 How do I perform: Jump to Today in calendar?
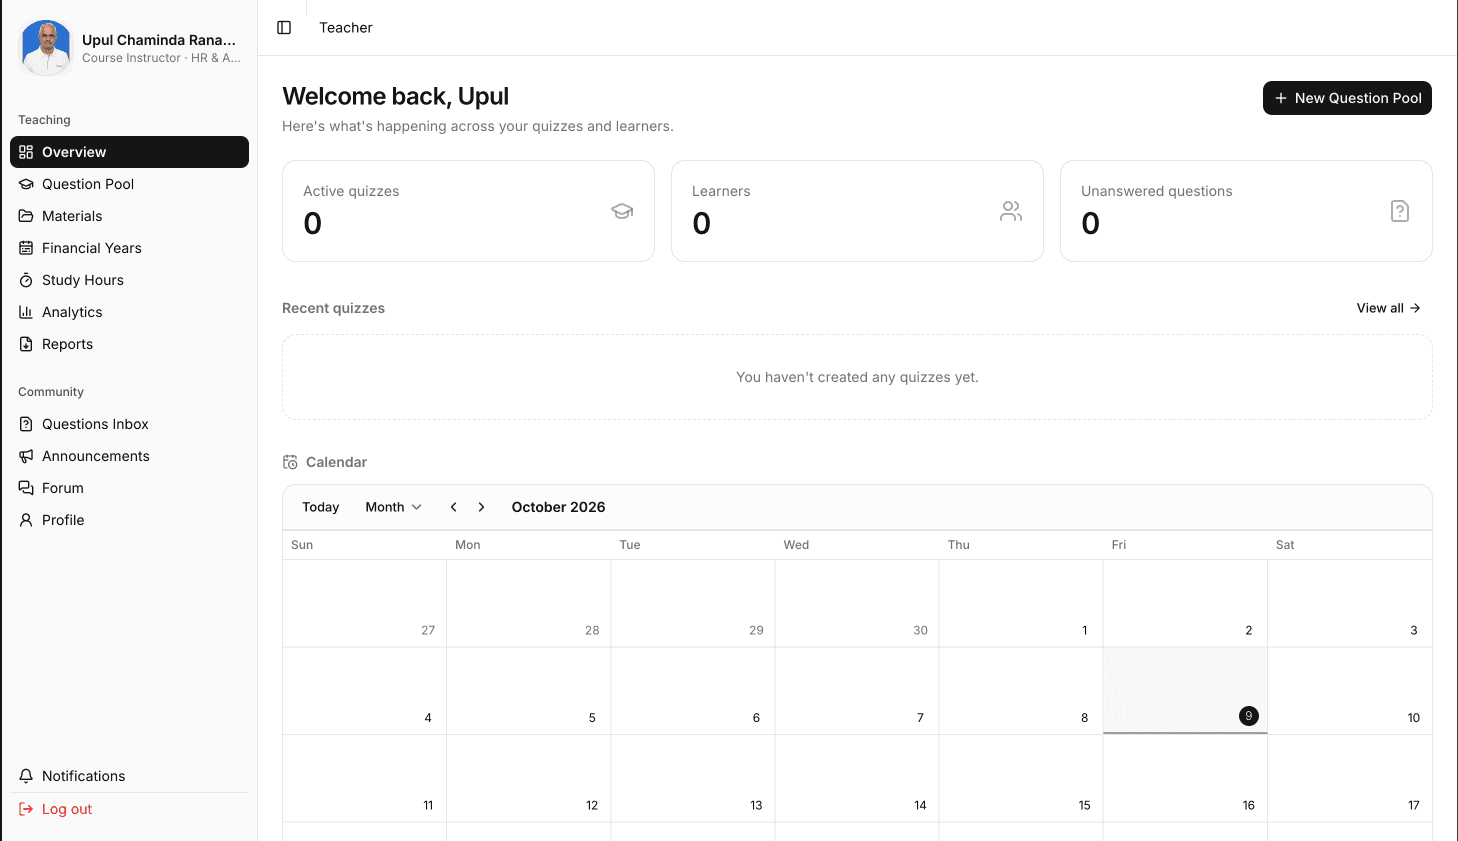point(321,507)
